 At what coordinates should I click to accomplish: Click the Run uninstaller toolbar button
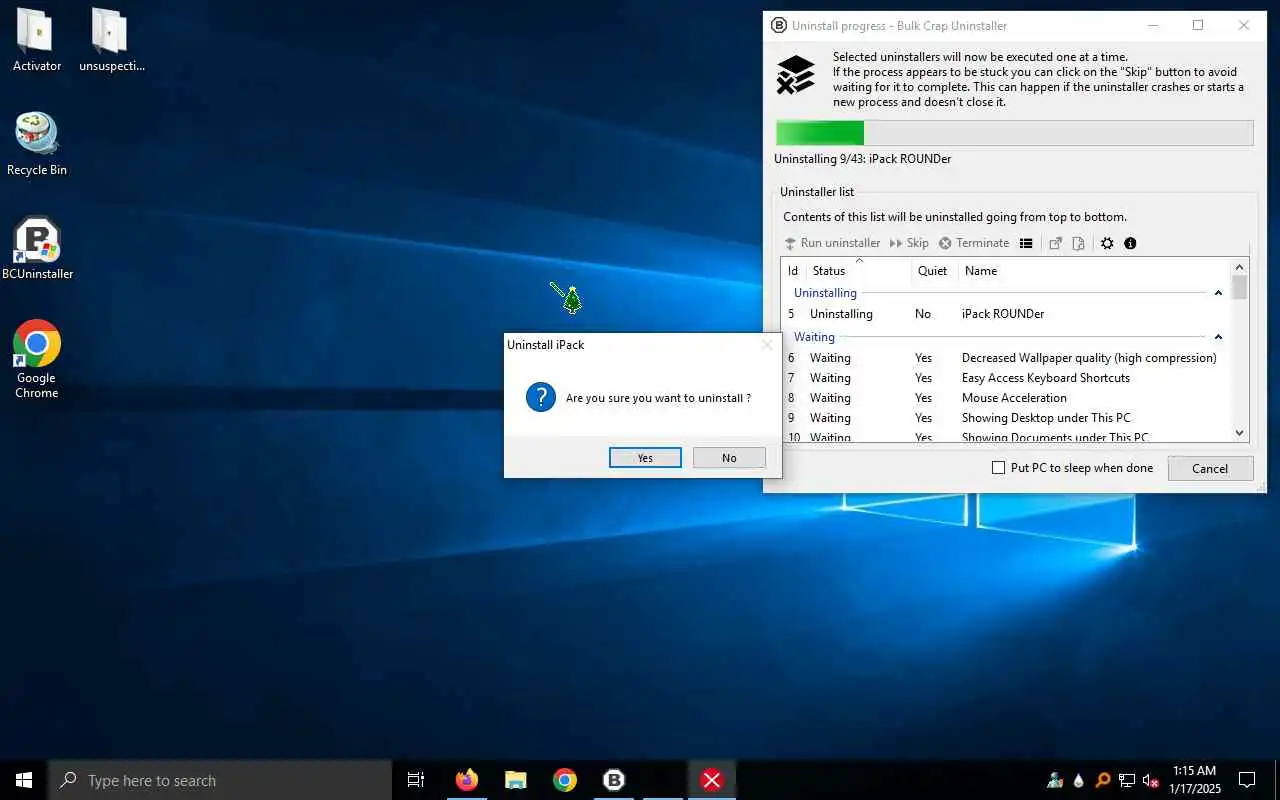pyautogui.click(x=832, y=243)
